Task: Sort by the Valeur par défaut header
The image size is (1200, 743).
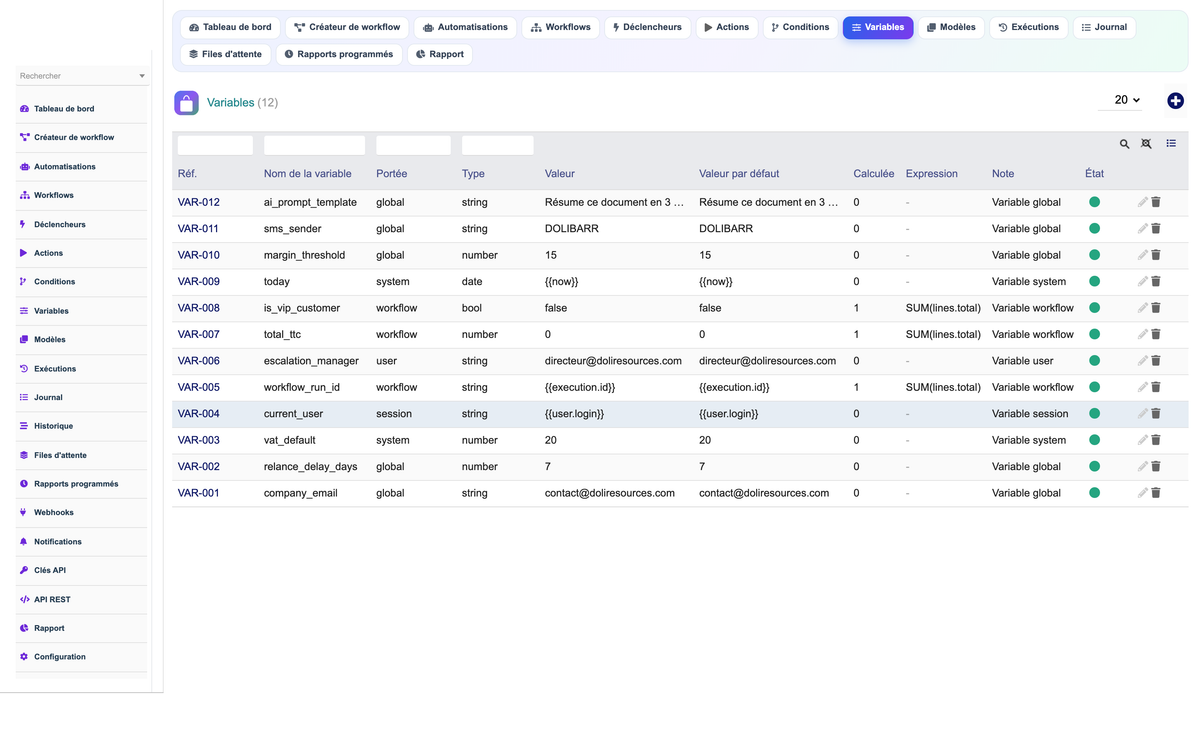Action: [x=739, y=173]
